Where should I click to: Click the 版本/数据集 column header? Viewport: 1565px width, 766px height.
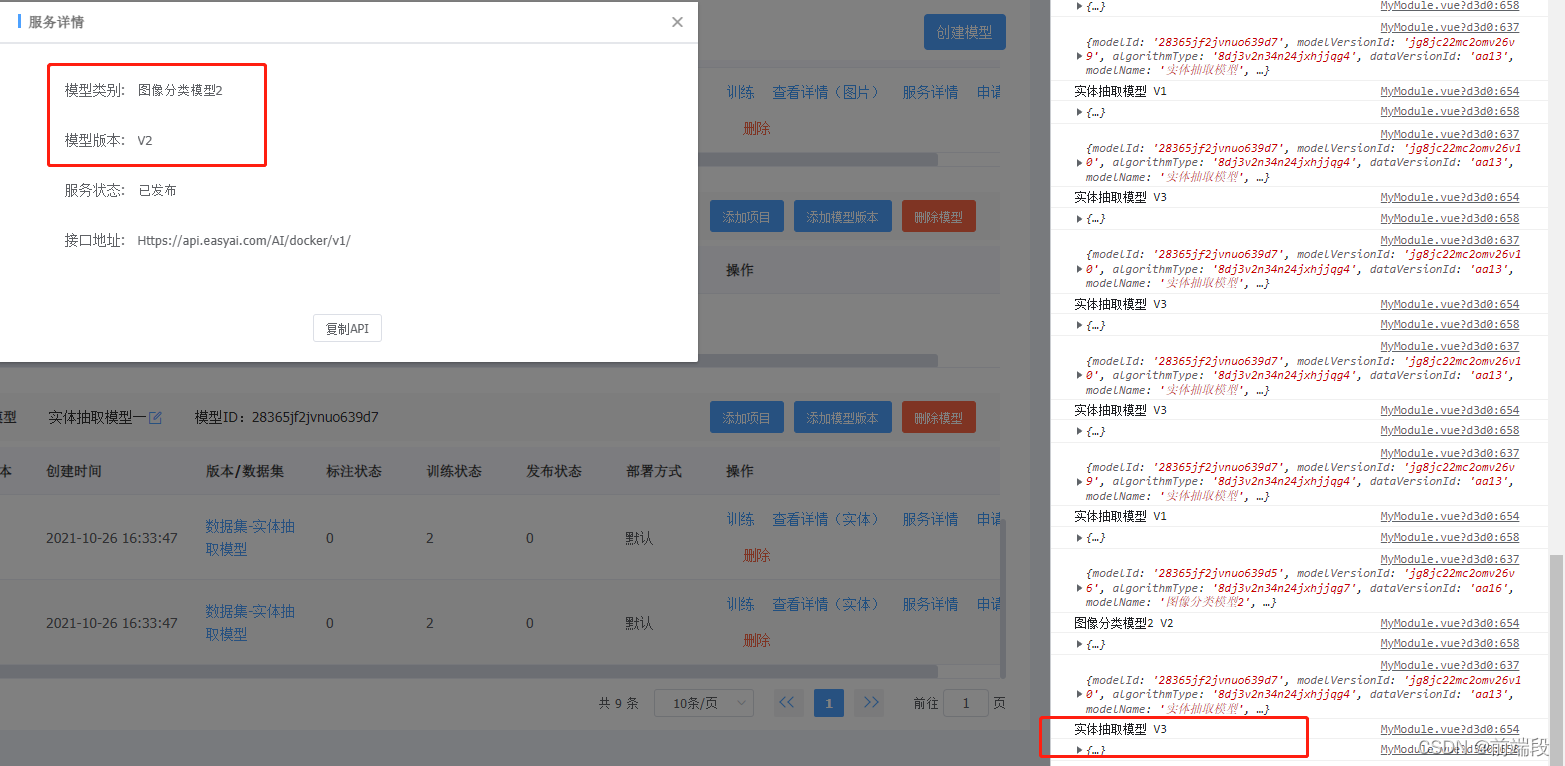pos(245,471)
